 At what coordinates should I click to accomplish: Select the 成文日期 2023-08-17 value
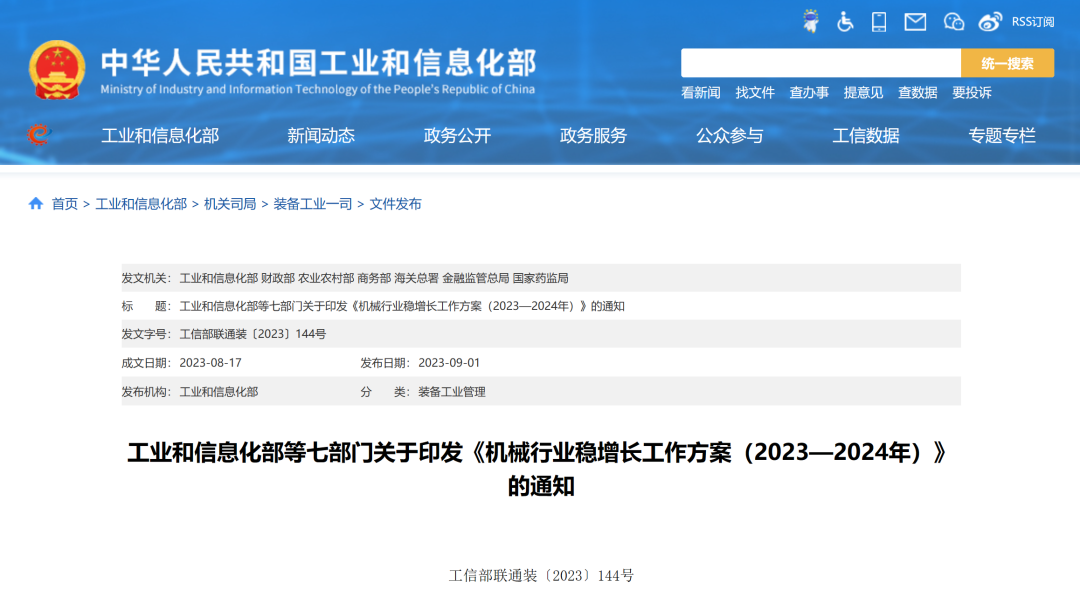tap(211, 362)
